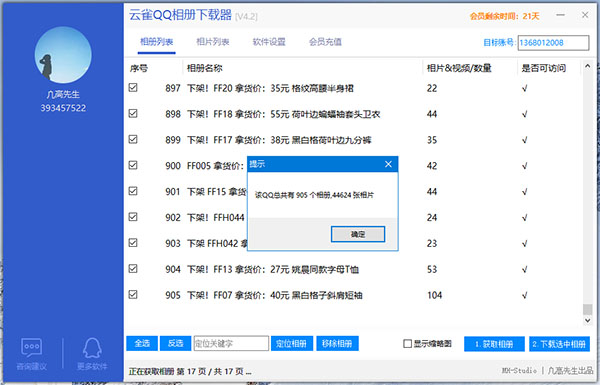The image size is (600, 385).
Task: Click the 会员剩余时间: 21天 text
Action: click(504, 16)
